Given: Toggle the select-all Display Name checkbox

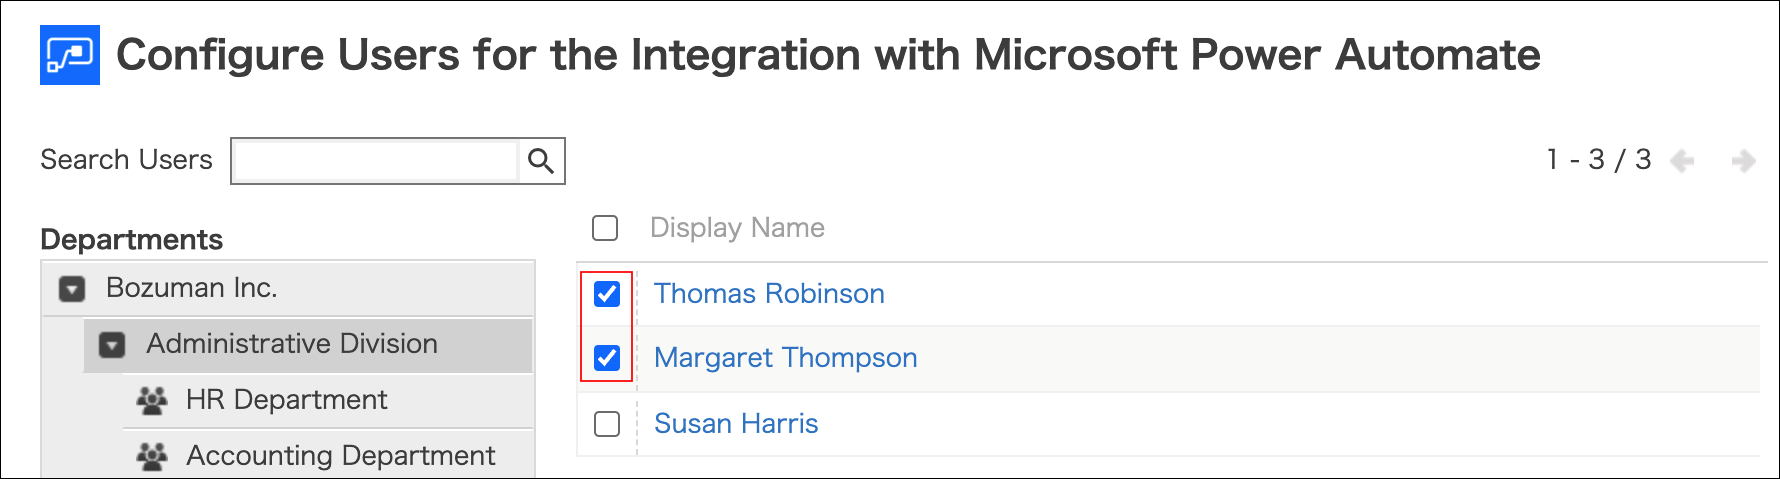Looking at the screenshot, I should pos(605,228).
